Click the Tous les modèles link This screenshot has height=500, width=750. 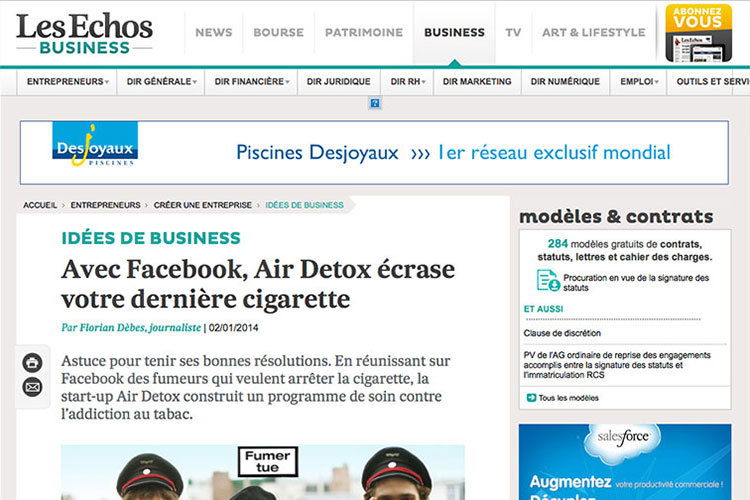(568, 398)
